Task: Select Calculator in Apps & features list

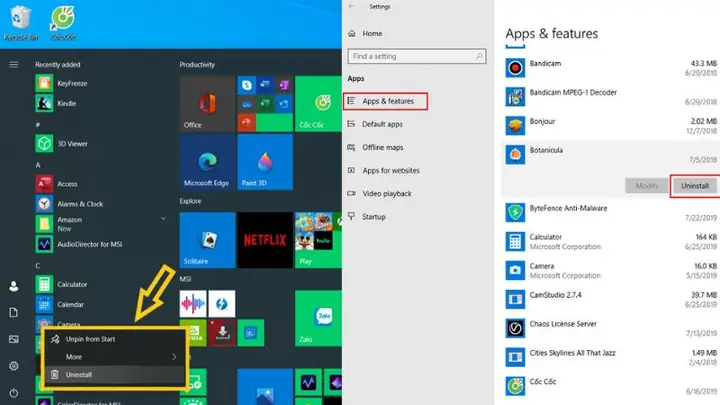Action: point(610,242)
